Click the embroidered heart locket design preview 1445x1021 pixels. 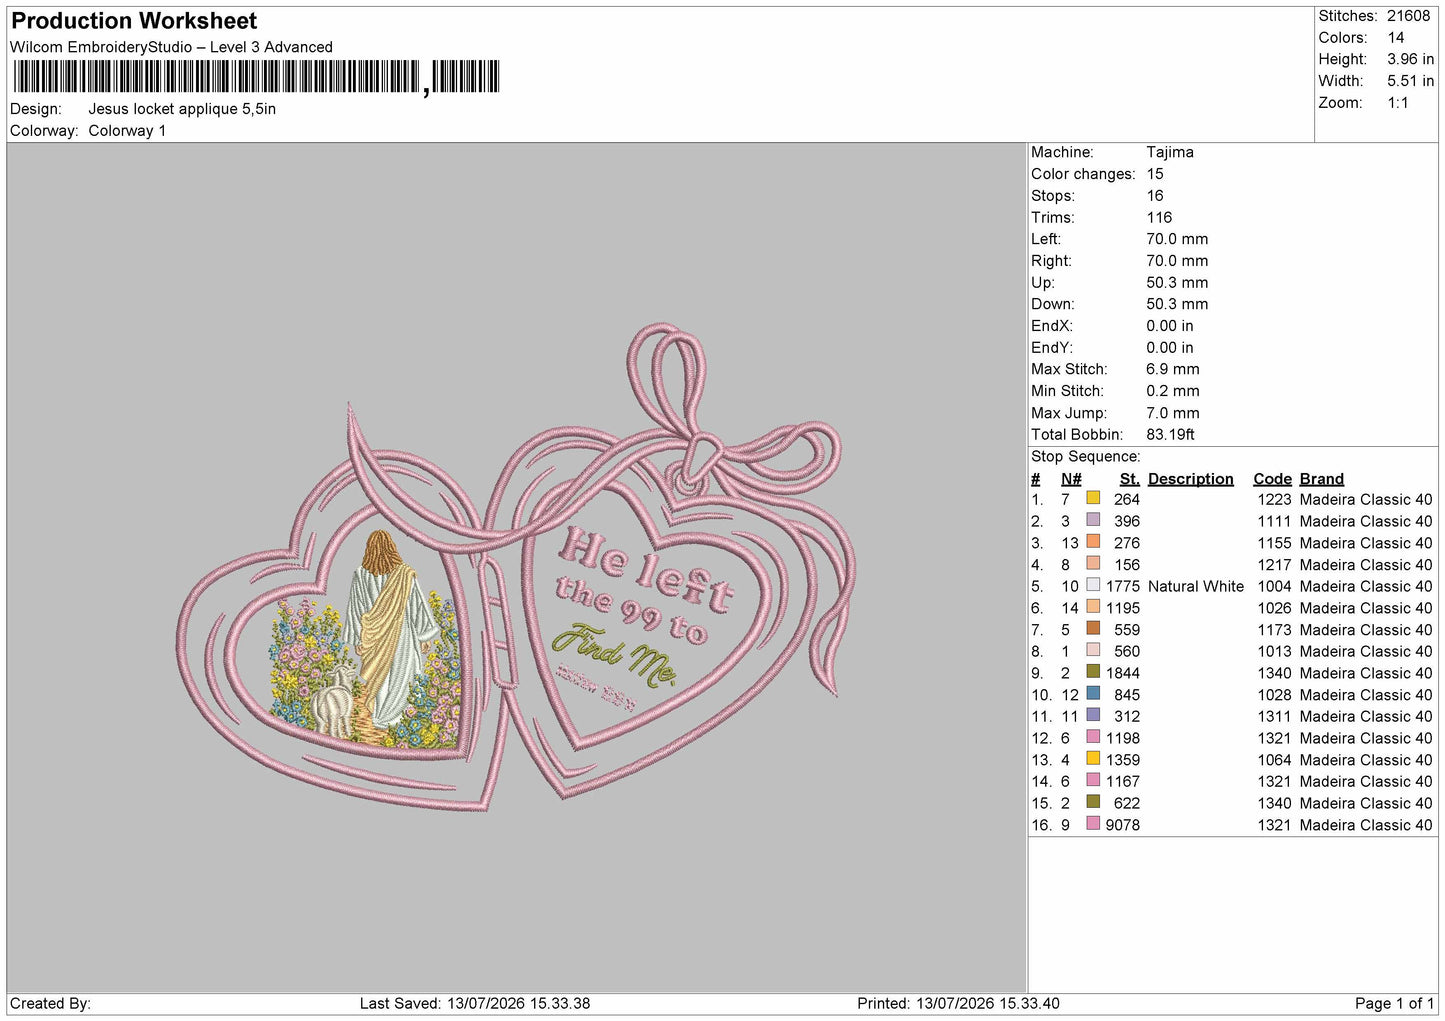(516, 567)
